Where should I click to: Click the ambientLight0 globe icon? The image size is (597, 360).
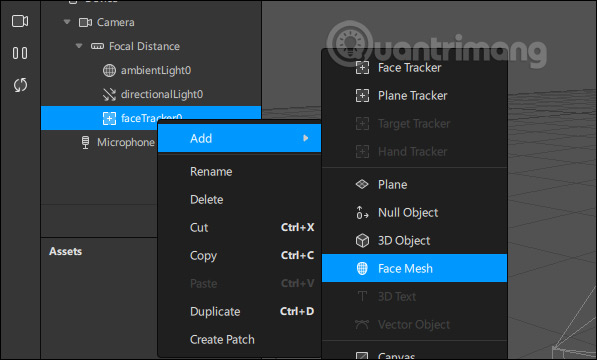point(109,70)
